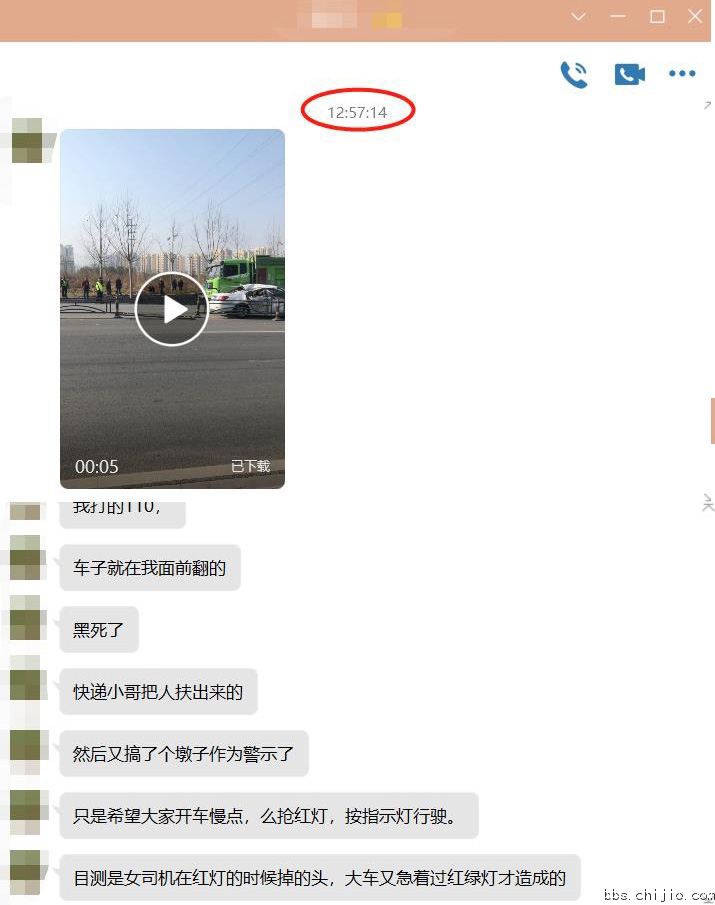715x905 pixels.
Task: Click the last message starting with 目测是女司机
Action: 320,877
